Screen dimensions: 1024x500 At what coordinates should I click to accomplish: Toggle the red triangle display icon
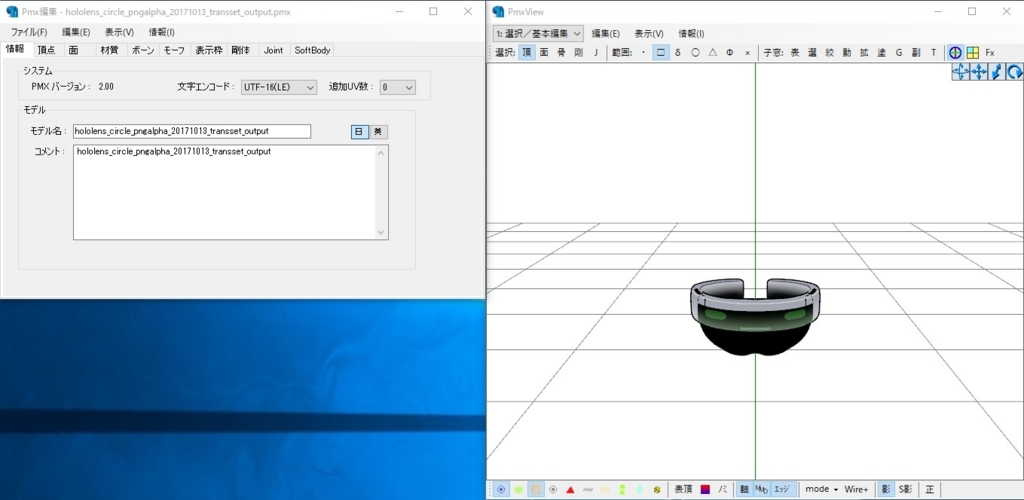point(570,490)
